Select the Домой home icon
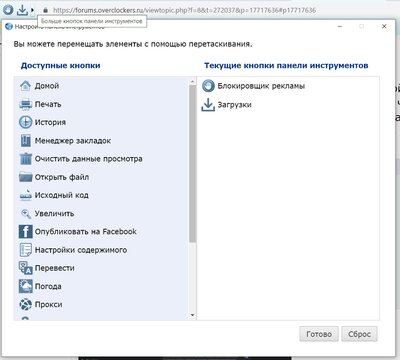 click(25, 86)
